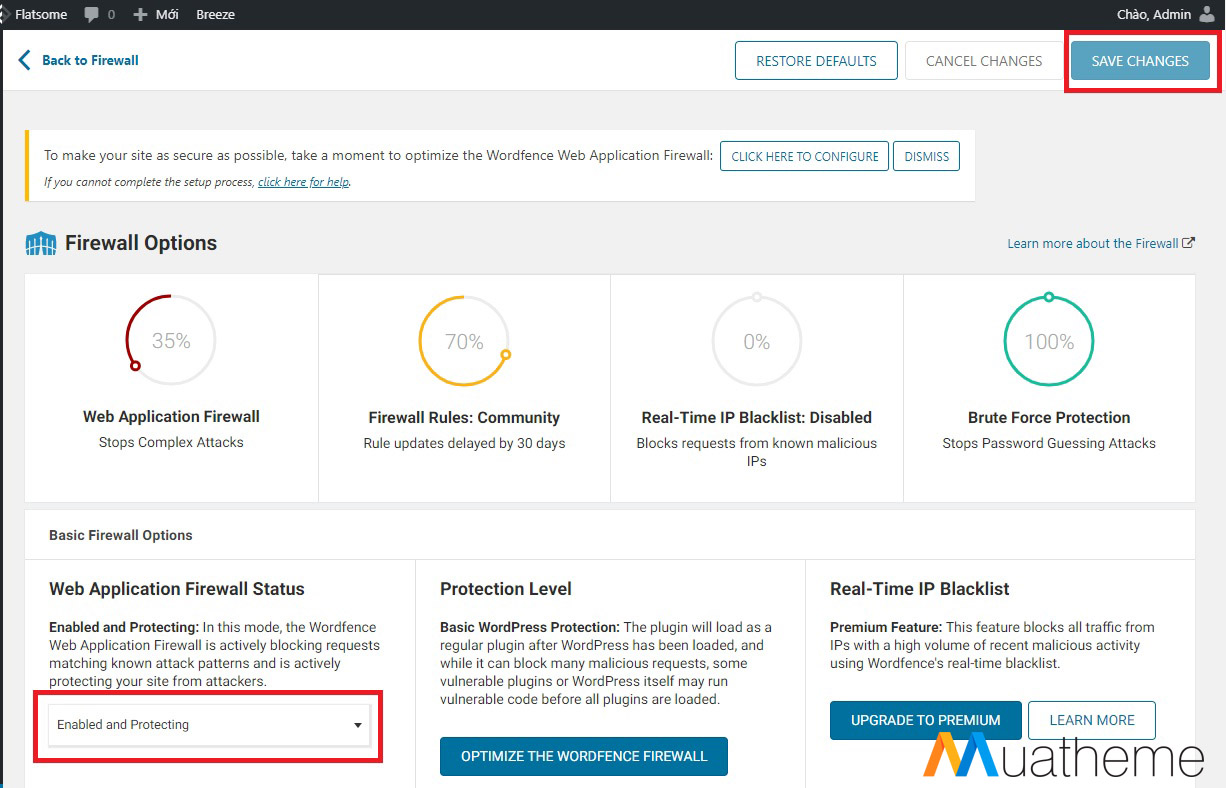Click the external link icon beside Learn more
Image resolution: width=1226 pixels, height=788 pixels.
click(1189, 243)
